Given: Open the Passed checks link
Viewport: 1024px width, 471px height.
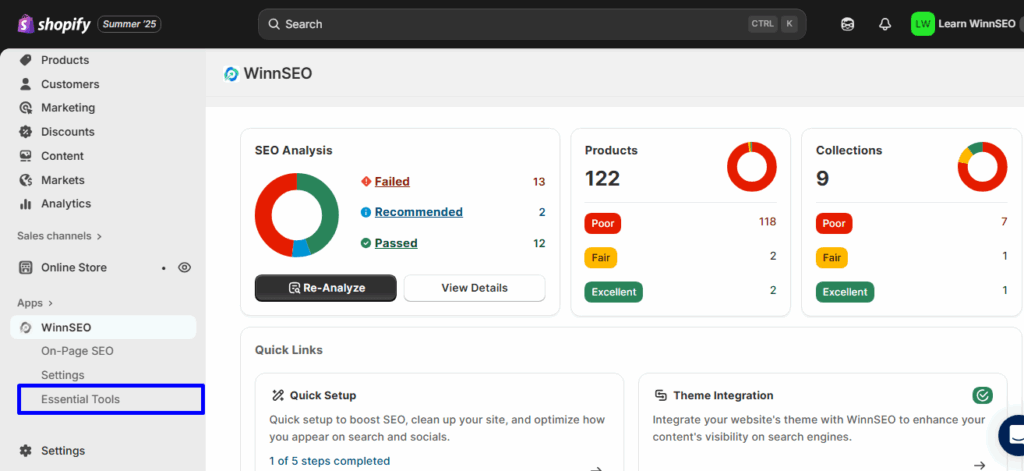Looking at the screenshot, I should (x=396, y=244).
